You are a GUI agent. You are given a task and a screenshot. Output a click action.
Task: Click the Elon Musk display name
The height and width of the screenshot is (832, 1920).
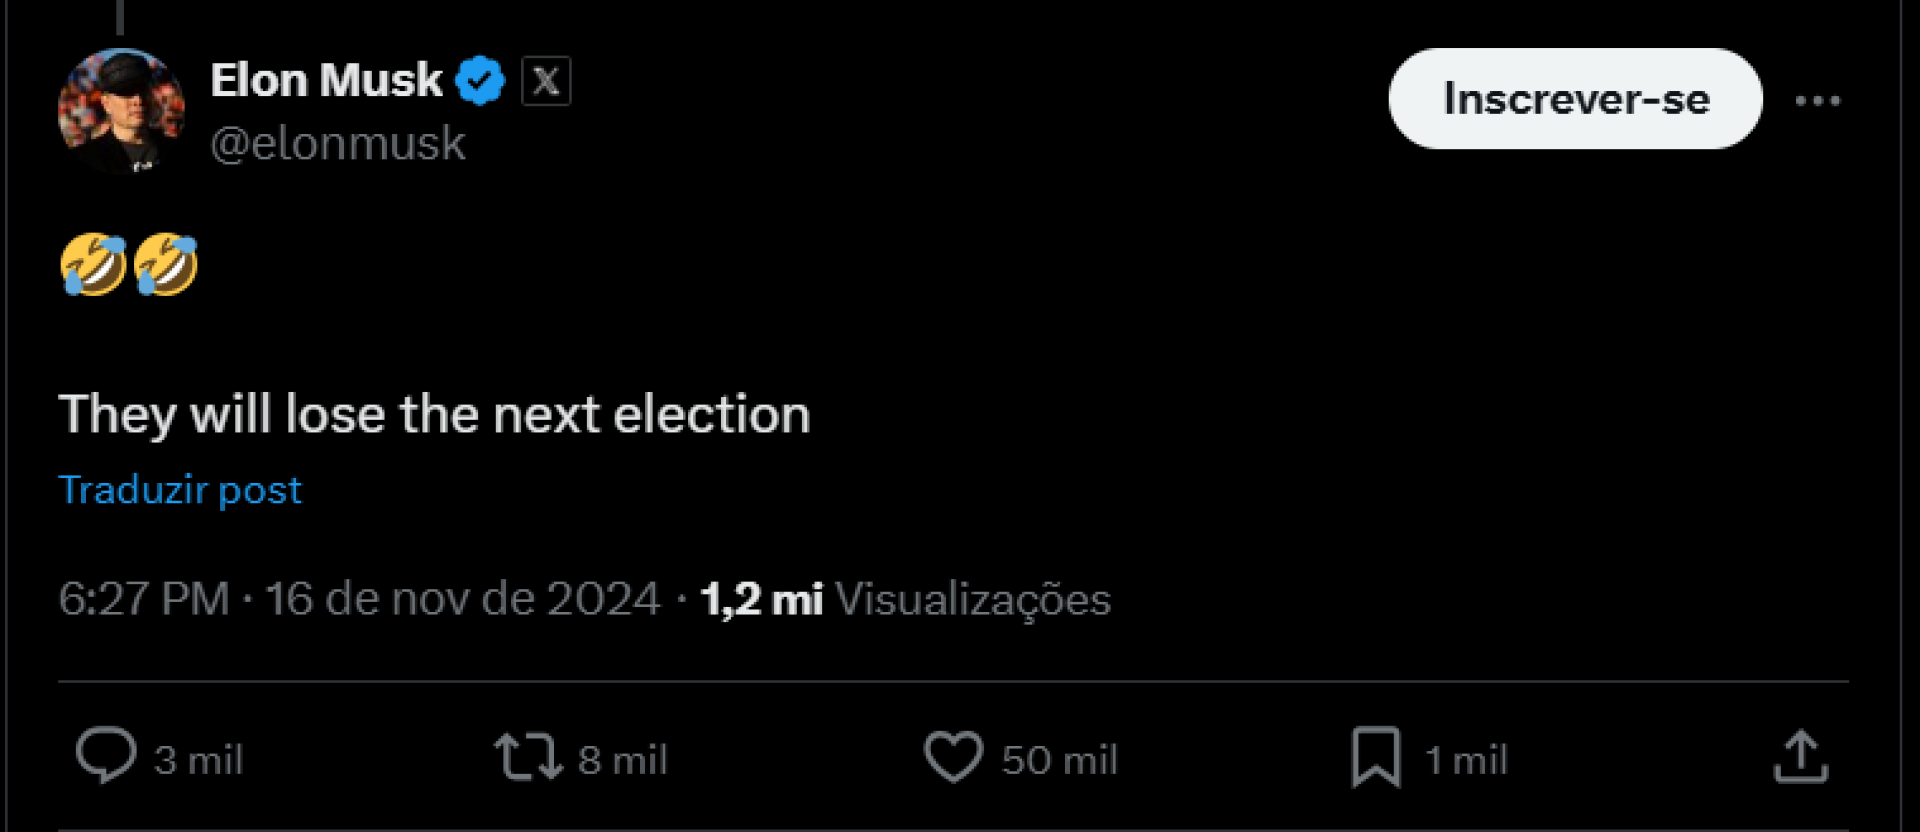pyautogui.click(x=326, y=81)
